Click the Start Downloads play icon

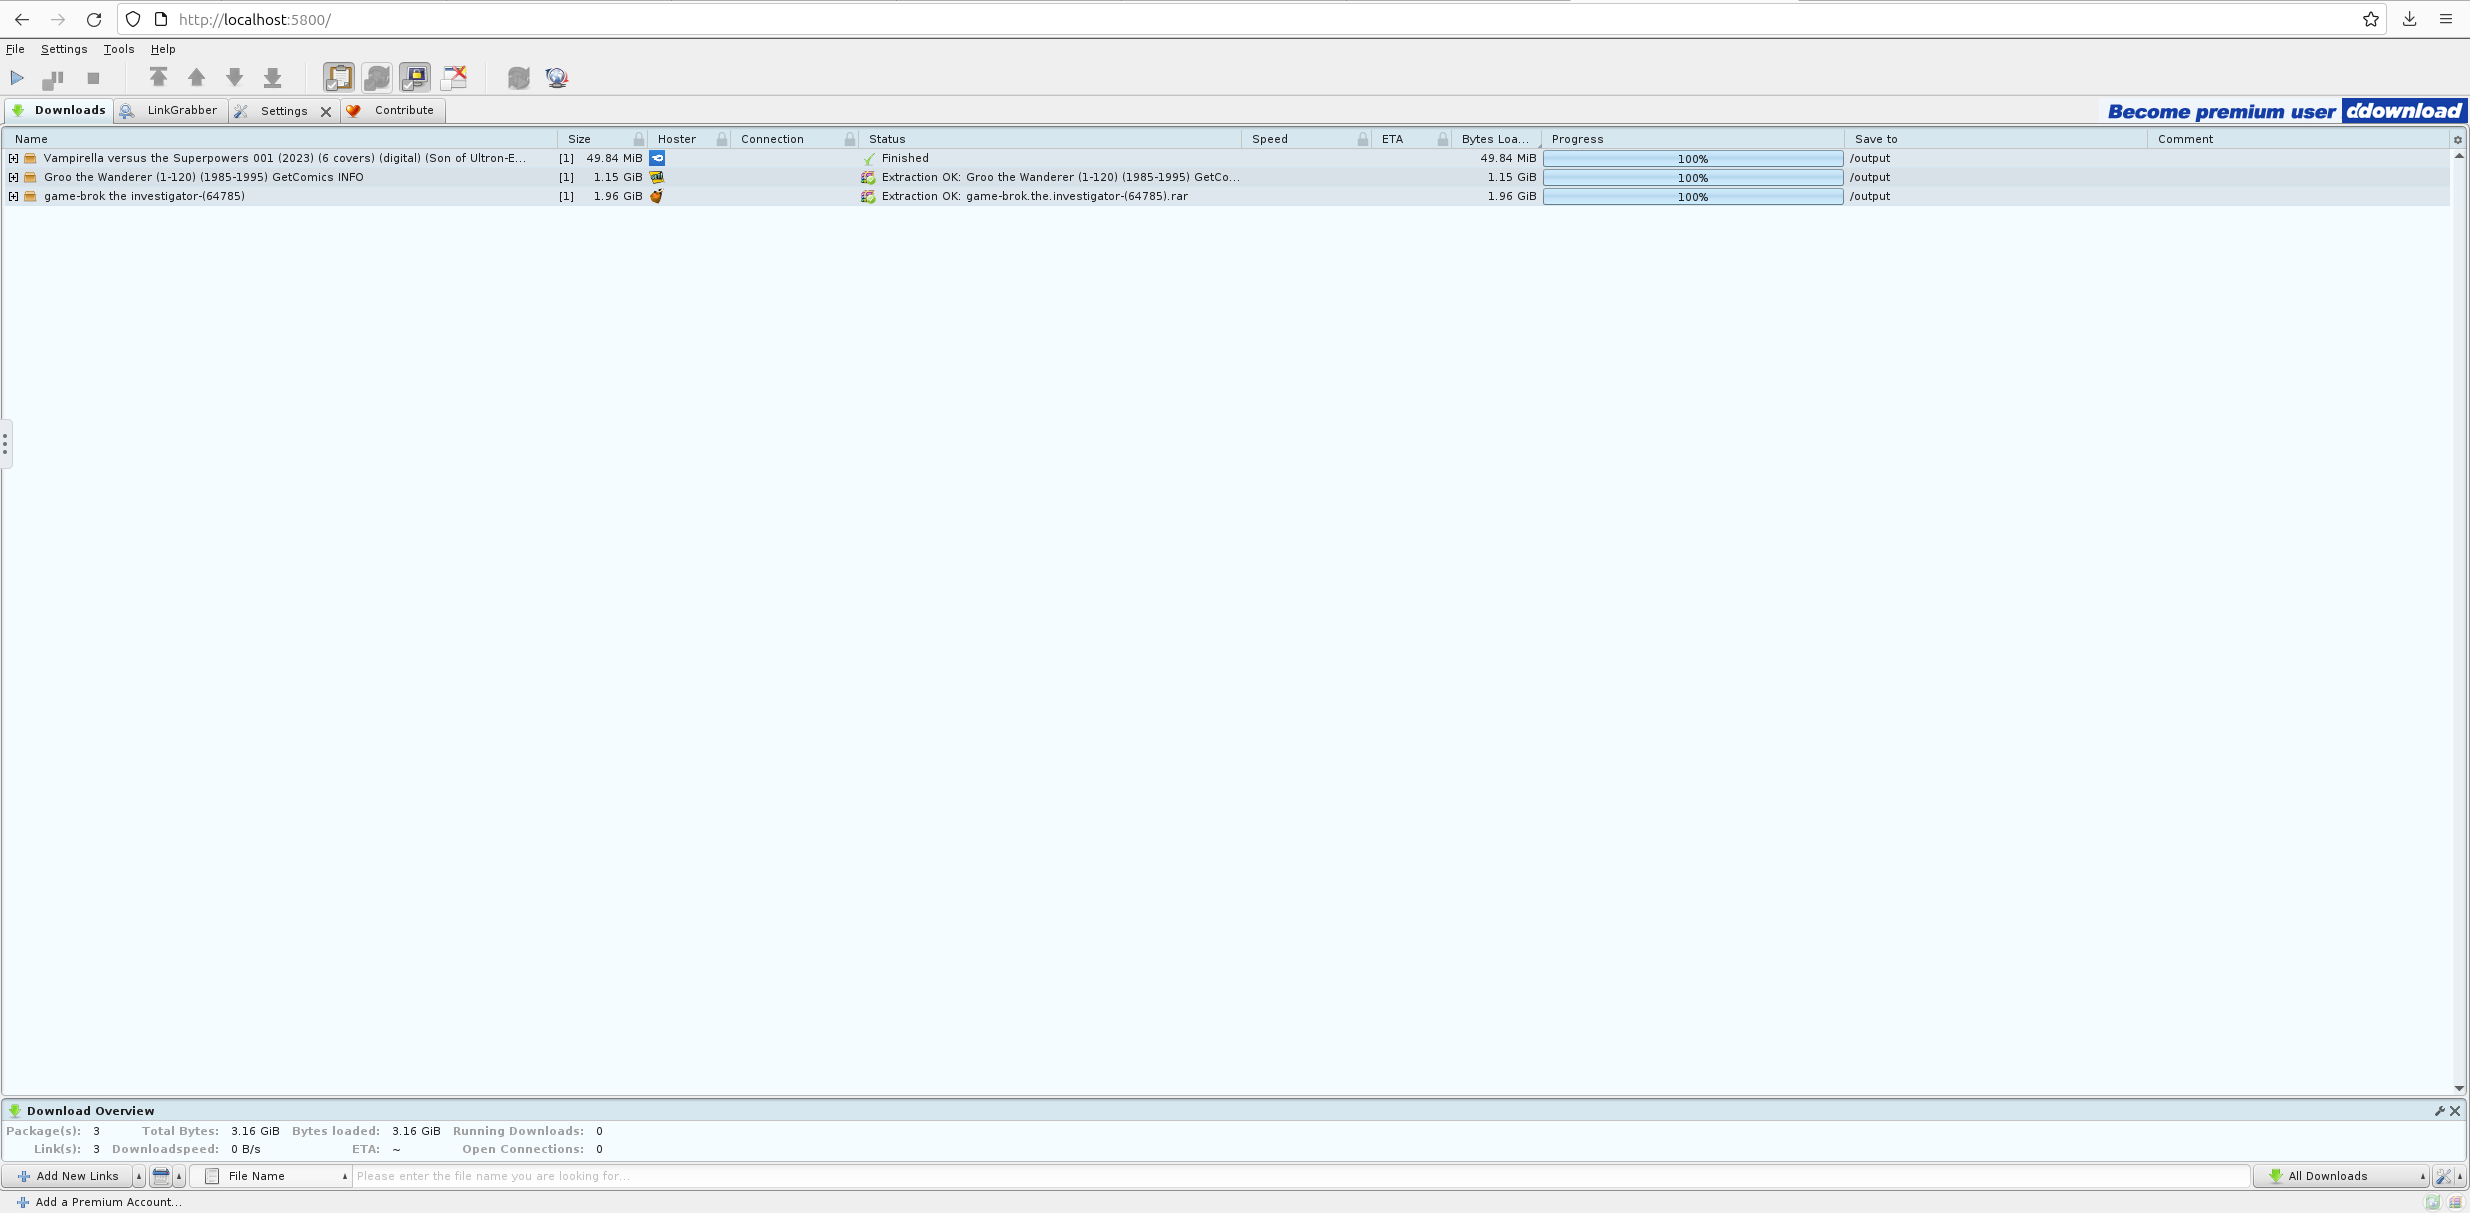click(x=17, y=78)
